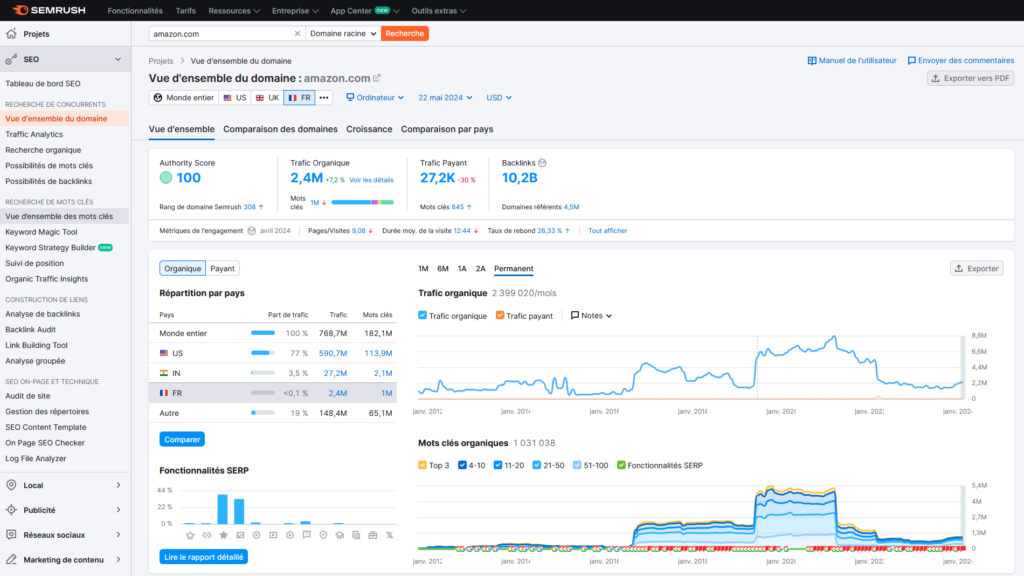The height and width of the screenshot is (576, 1024).
Task: Click the Comparer button
Action: (x=182, y=440)
